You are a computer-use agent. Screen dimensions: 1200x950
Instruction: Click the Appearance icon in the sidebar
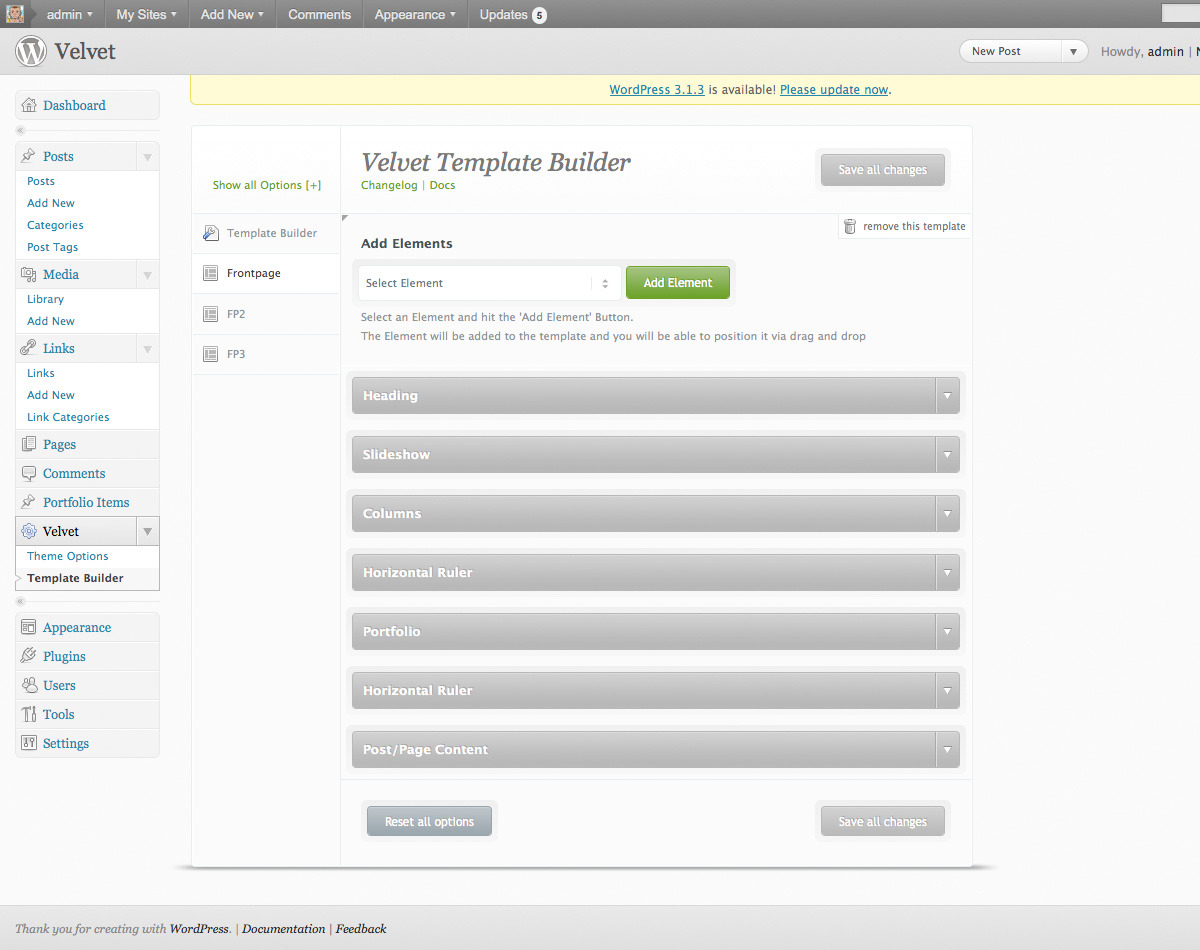coord(29,627)
